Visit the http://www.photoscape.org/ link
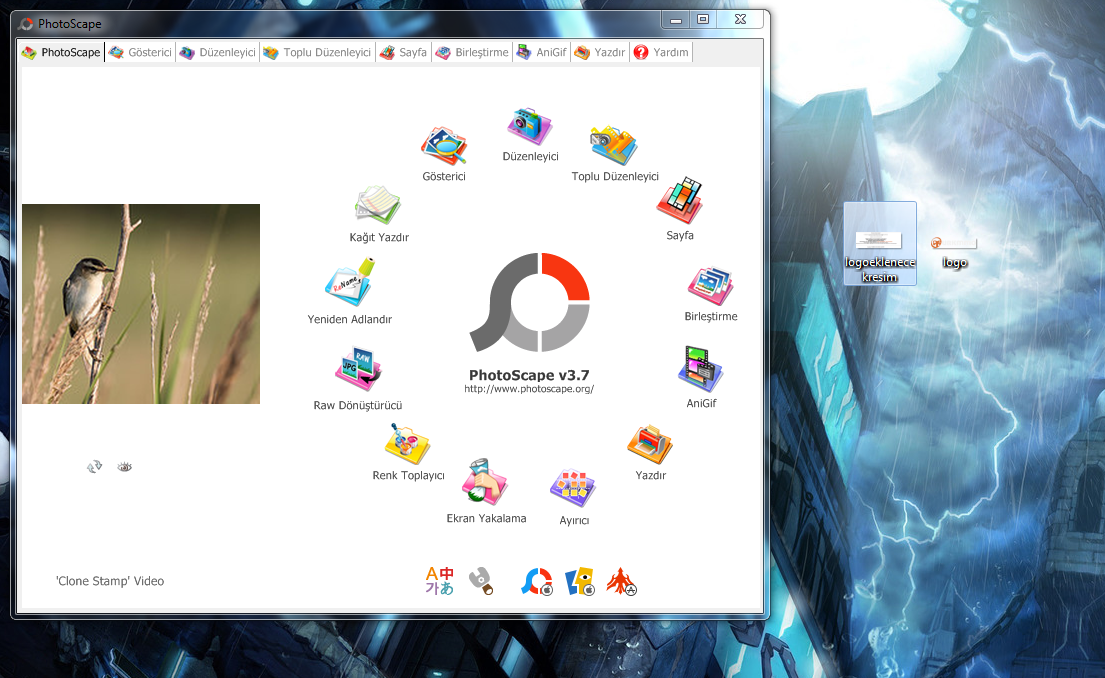Screen dimensions: 1105x678 (x=529, y=389)
